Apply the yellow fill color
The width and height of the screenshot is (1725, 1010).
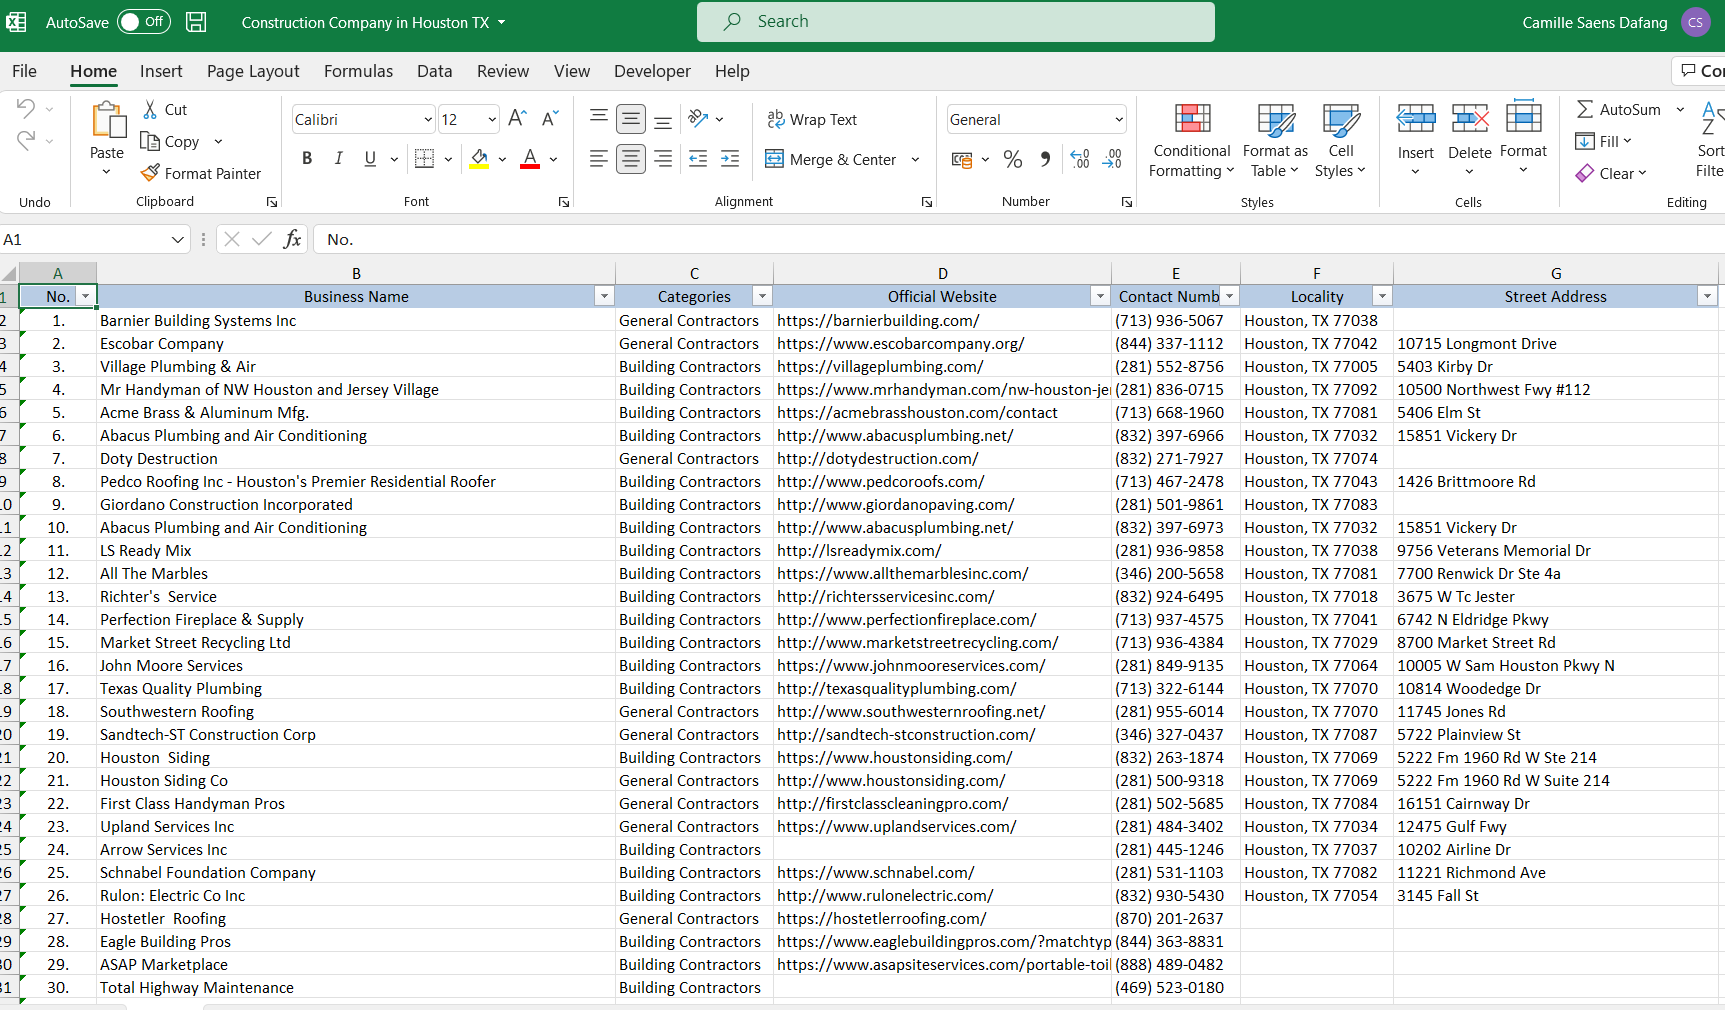tap(480, 158)
